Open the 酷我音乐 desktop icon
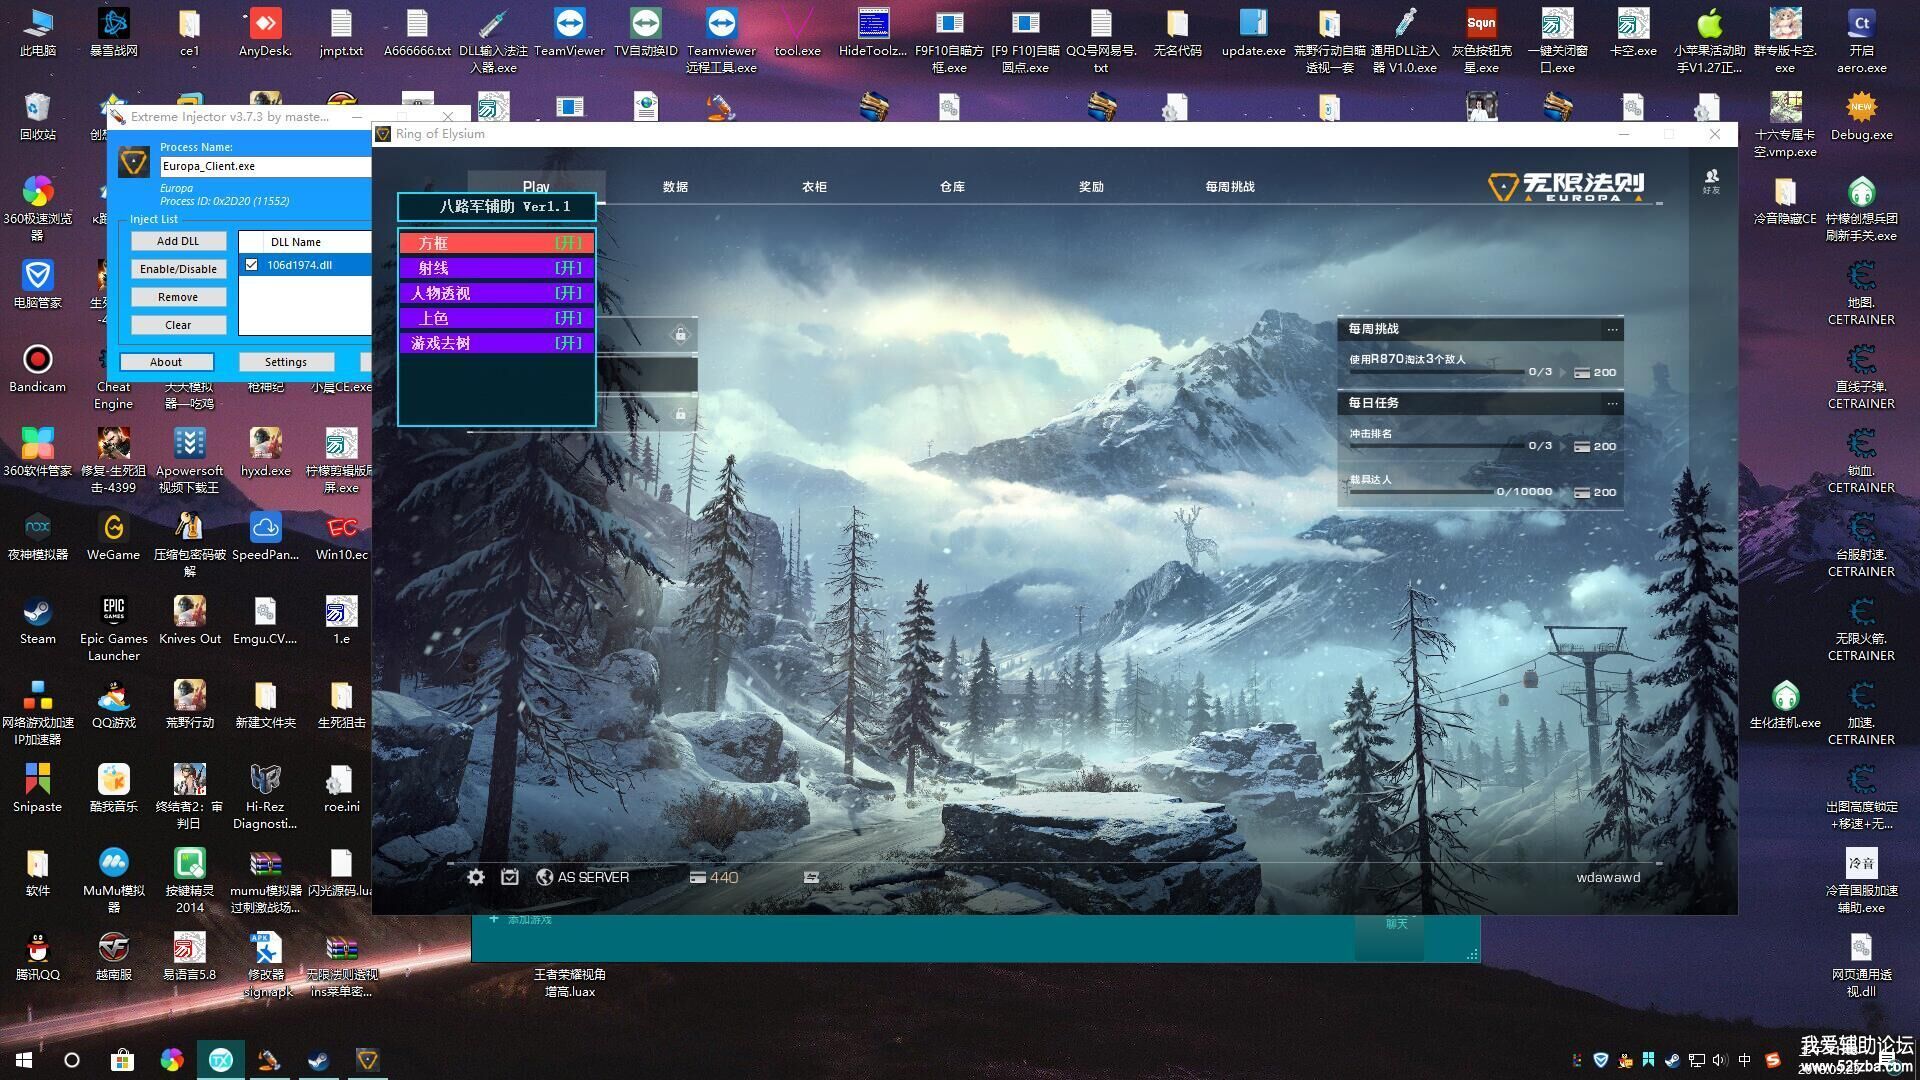The image size is (1920, 1080). pyautogui.click(x=113, y=788)
